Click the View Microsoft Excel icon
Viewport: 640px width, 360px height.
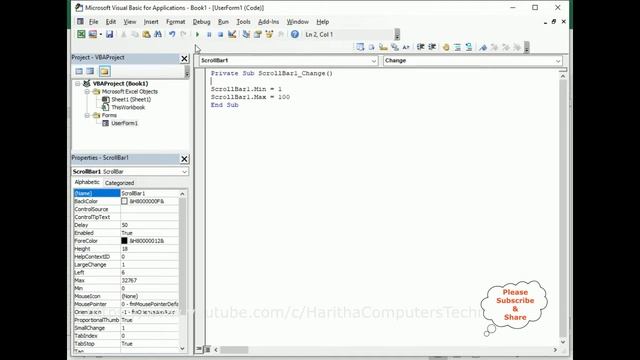click(x=81, y=34)
